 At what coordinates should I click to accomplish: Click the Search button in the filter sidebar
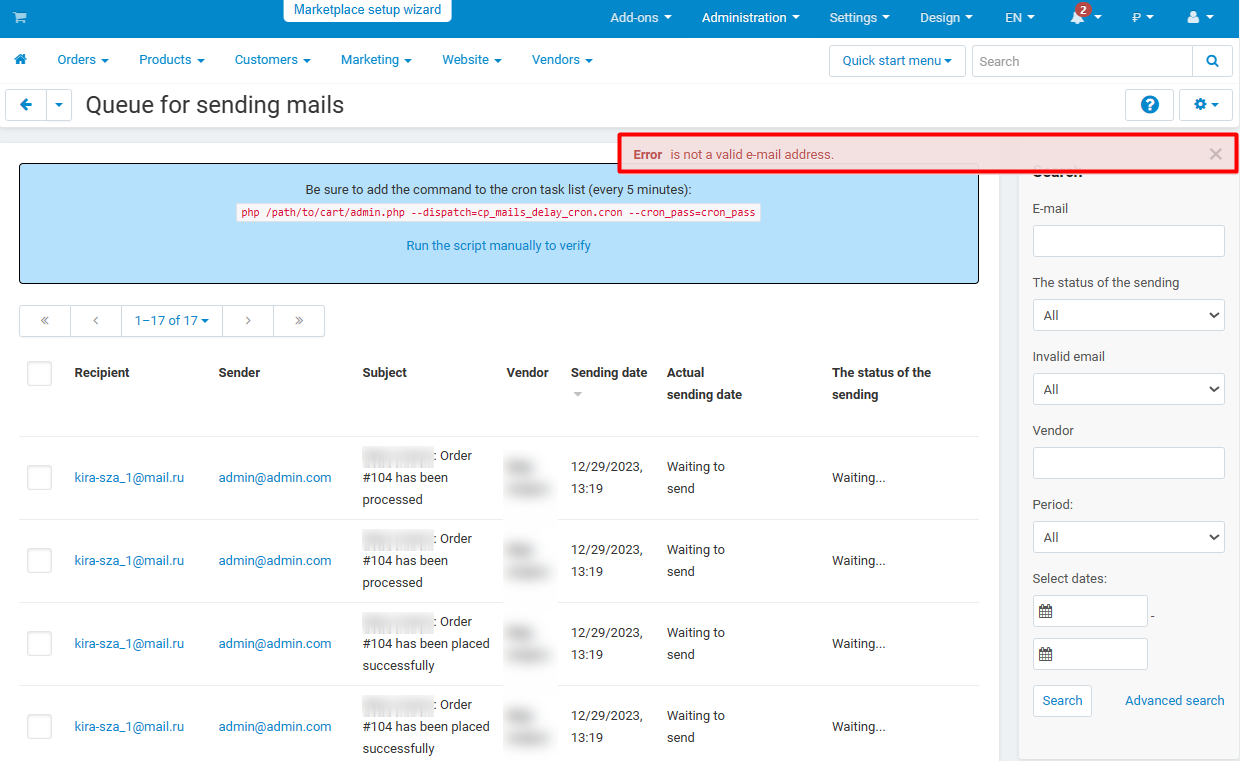1062,701
